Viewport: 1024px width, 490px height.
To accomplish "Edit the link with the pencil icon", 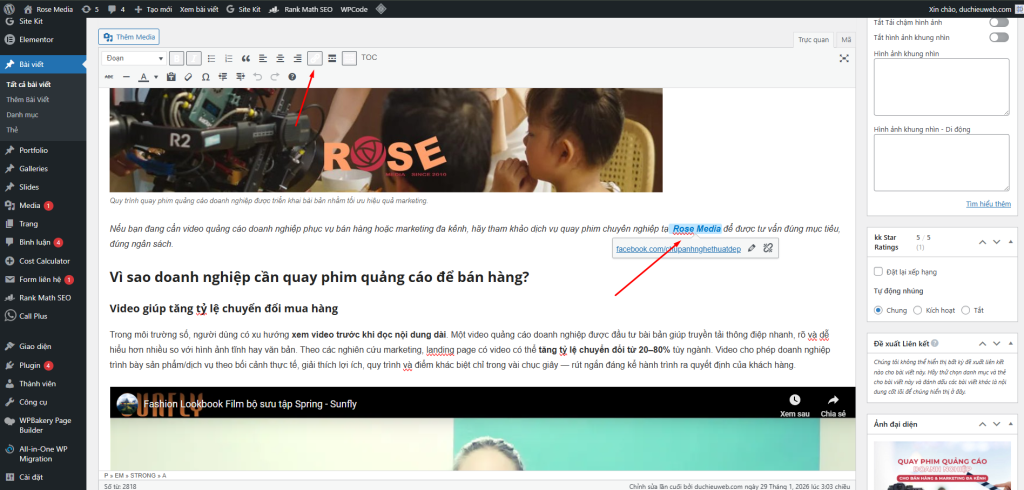I will (752, 248).
